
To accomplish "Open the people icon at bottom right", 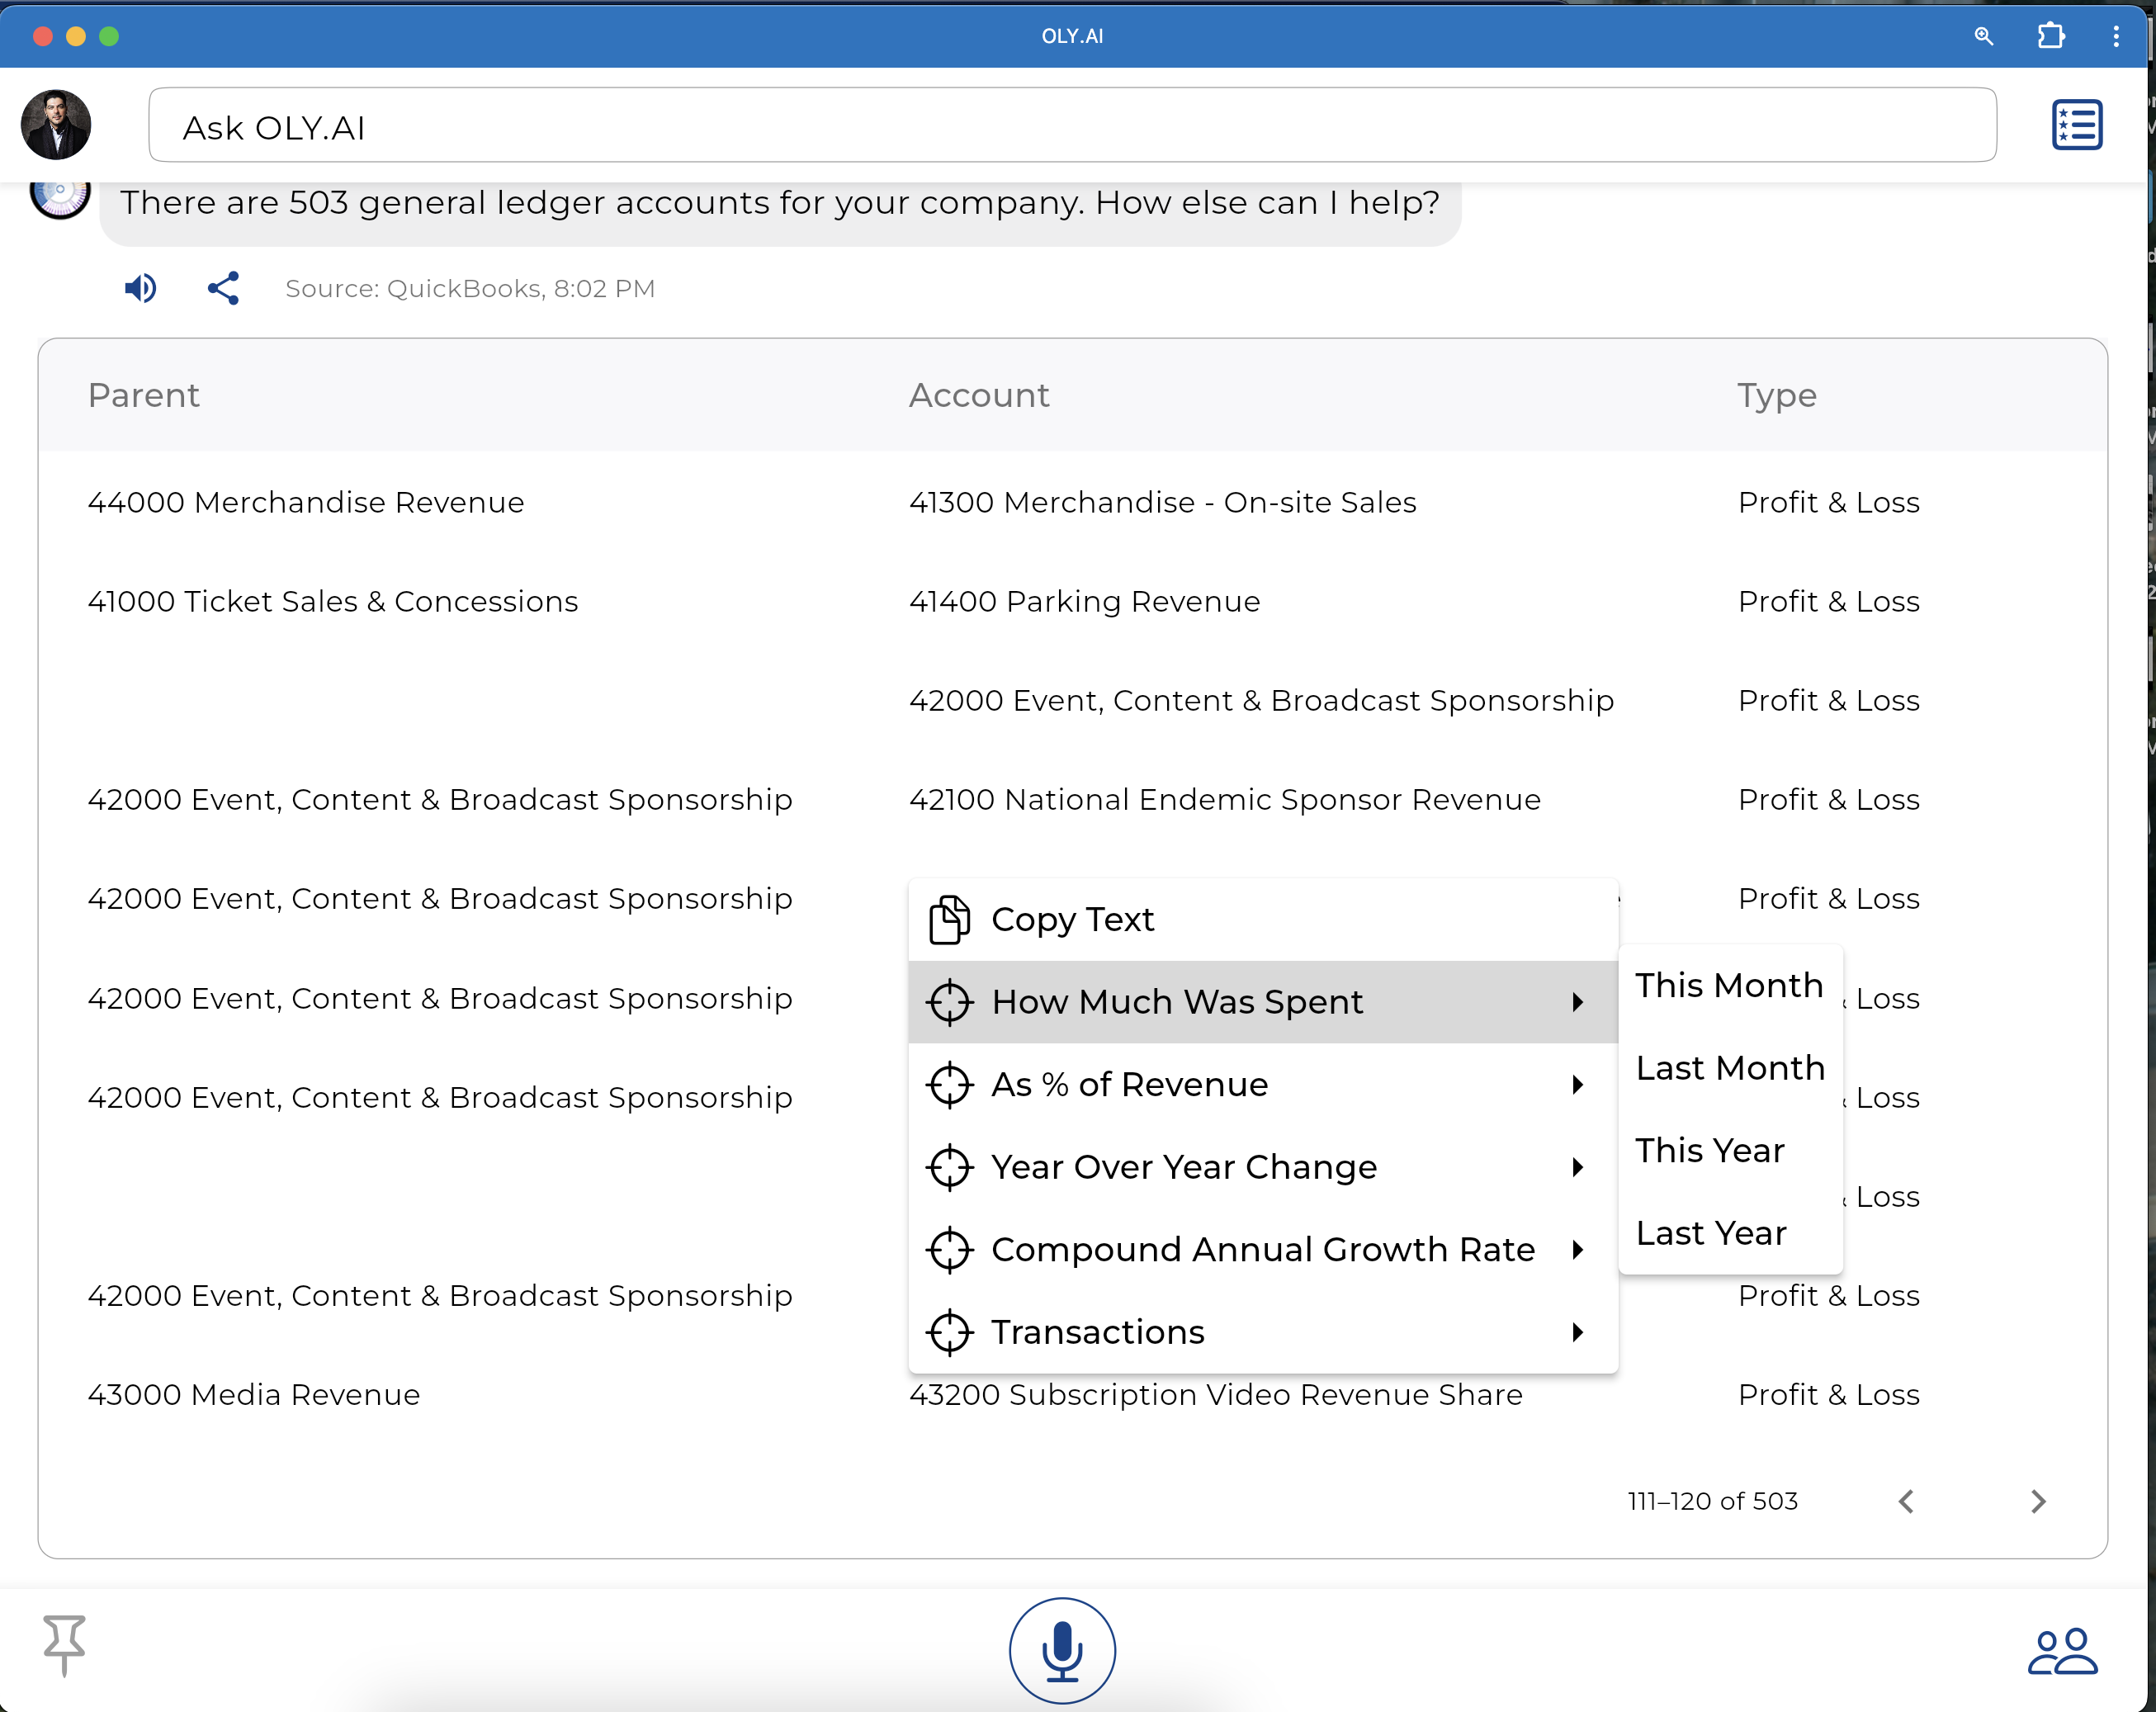I will coord(2062,1651).
